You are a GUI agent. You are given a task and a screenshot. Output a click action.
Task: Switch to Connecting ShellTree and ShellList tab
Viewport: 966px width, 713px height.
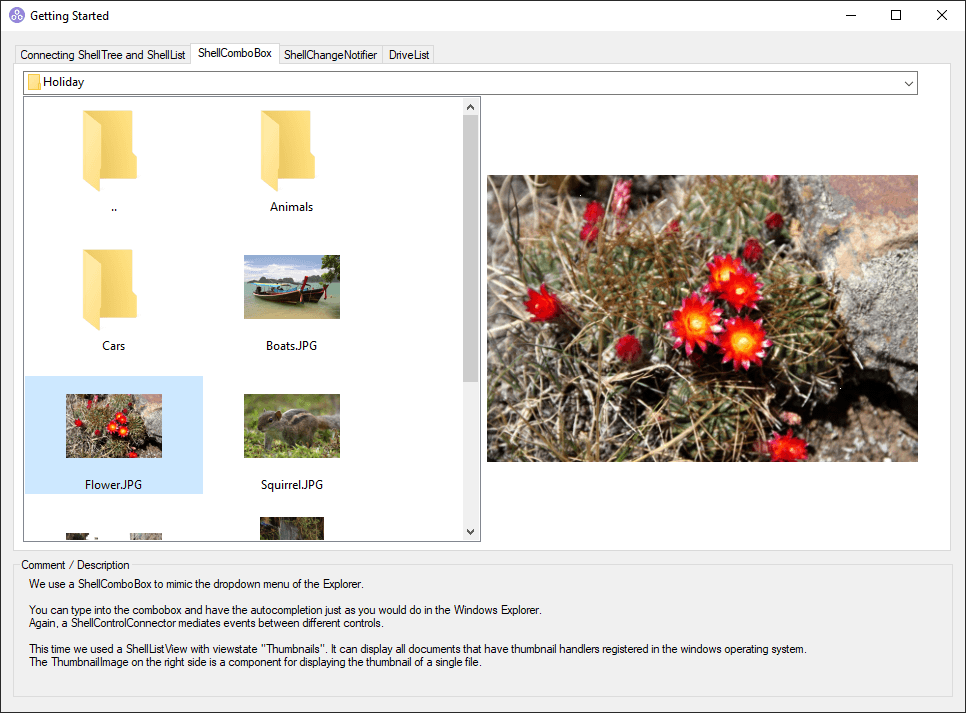click(x=103, y=55)
